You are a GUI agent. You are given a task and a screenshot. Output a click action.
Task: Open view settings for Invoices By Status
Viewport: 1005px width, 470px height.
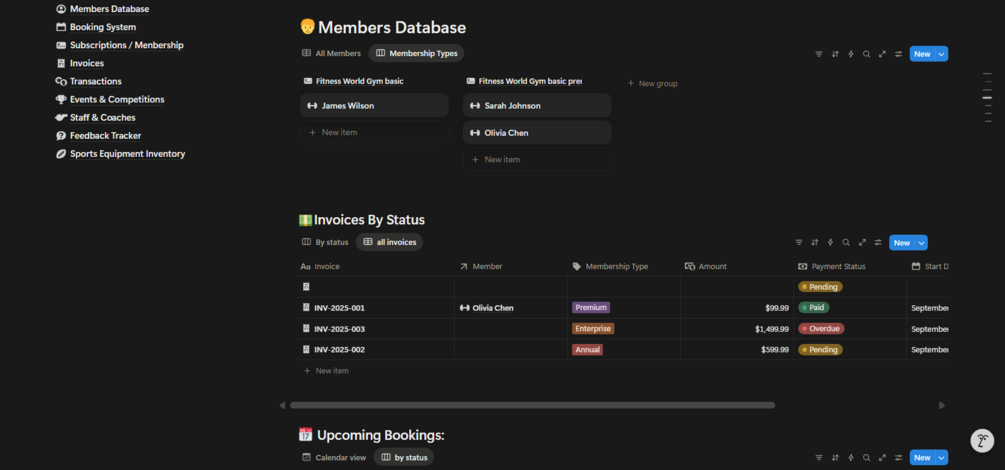pyautogui.click(x=878, y=242)
